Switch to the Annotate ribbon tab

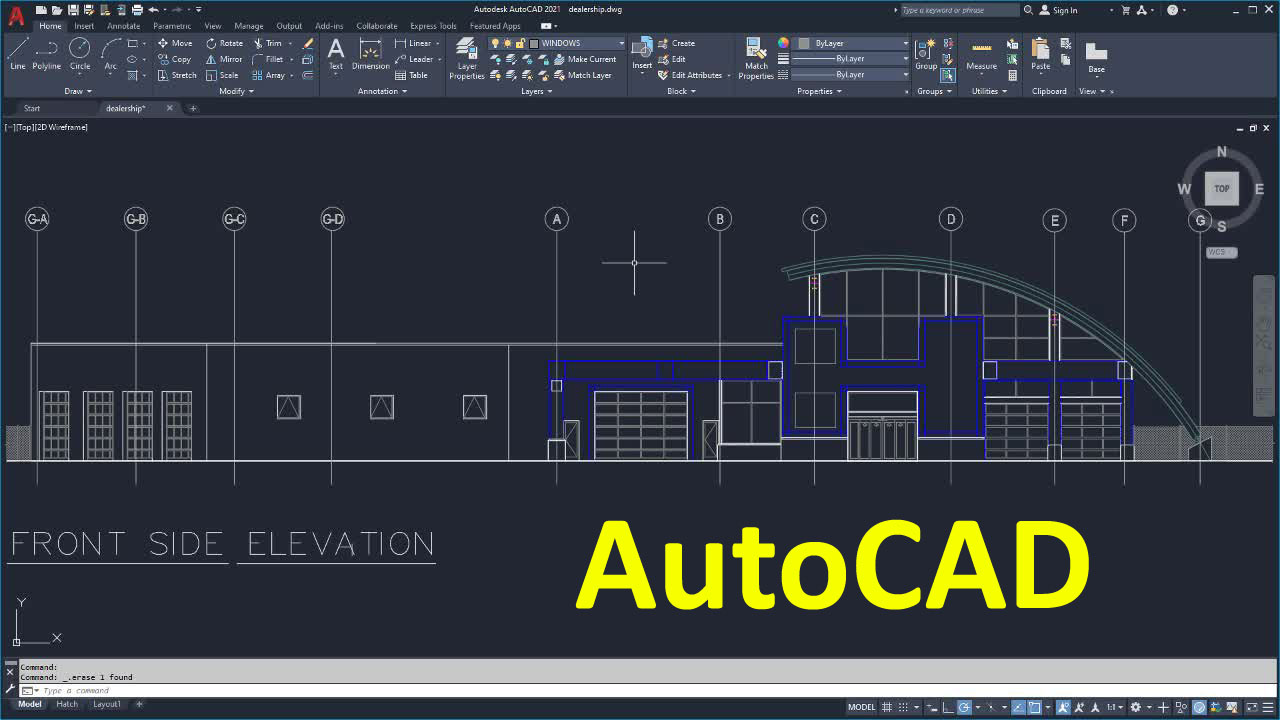pyautogui.click(x=124, y=26)
